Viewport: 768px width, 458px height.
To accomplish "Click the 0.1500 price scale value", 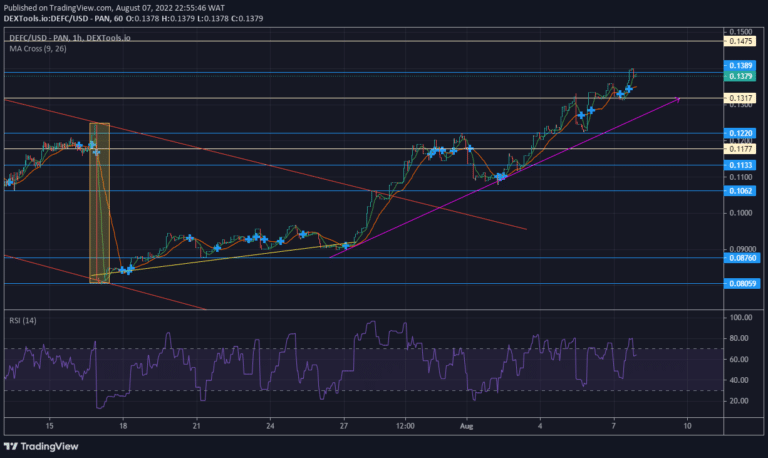I will click(x=741, y=32).
